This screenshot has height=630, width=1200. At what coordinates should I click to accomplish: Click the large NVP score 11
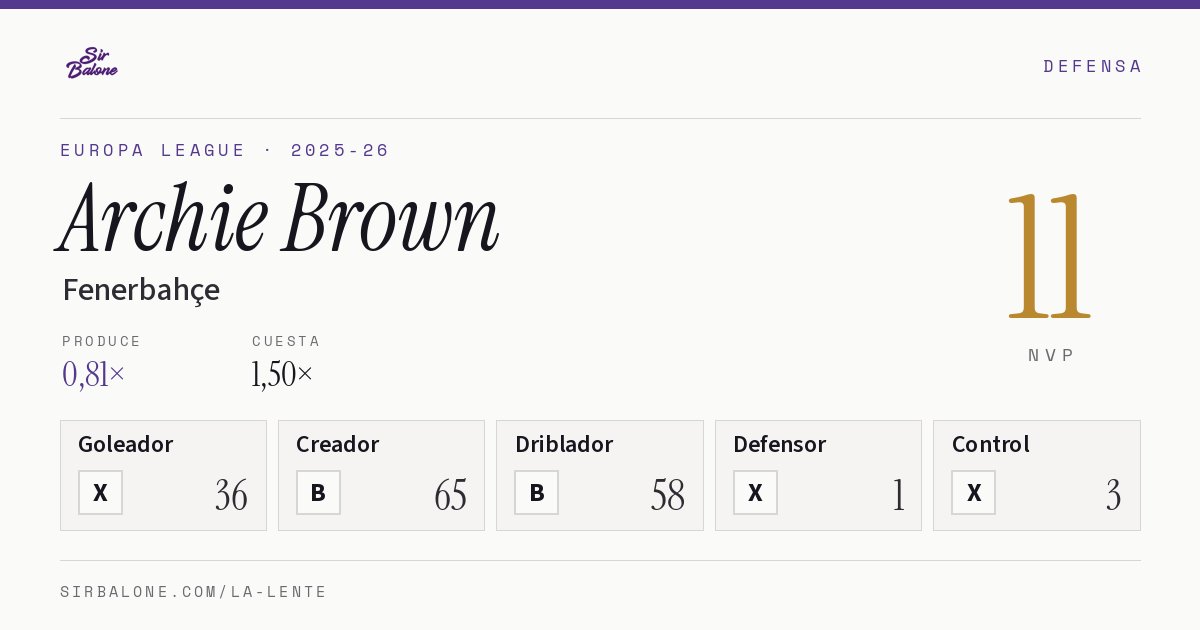click(x=1049, y=255)
